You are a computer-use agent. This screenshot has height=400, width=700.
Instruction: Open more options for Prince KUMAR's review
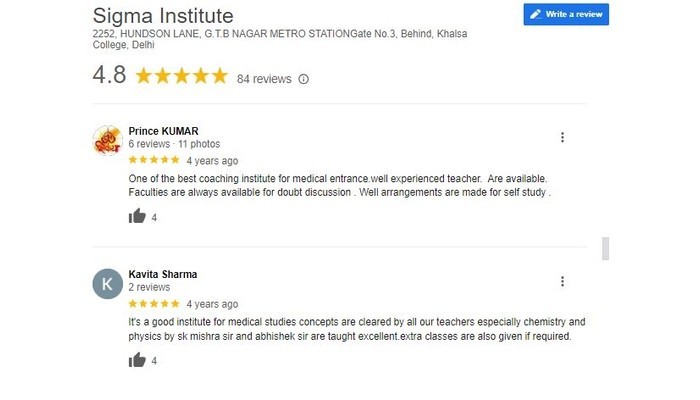coord(562,138)
